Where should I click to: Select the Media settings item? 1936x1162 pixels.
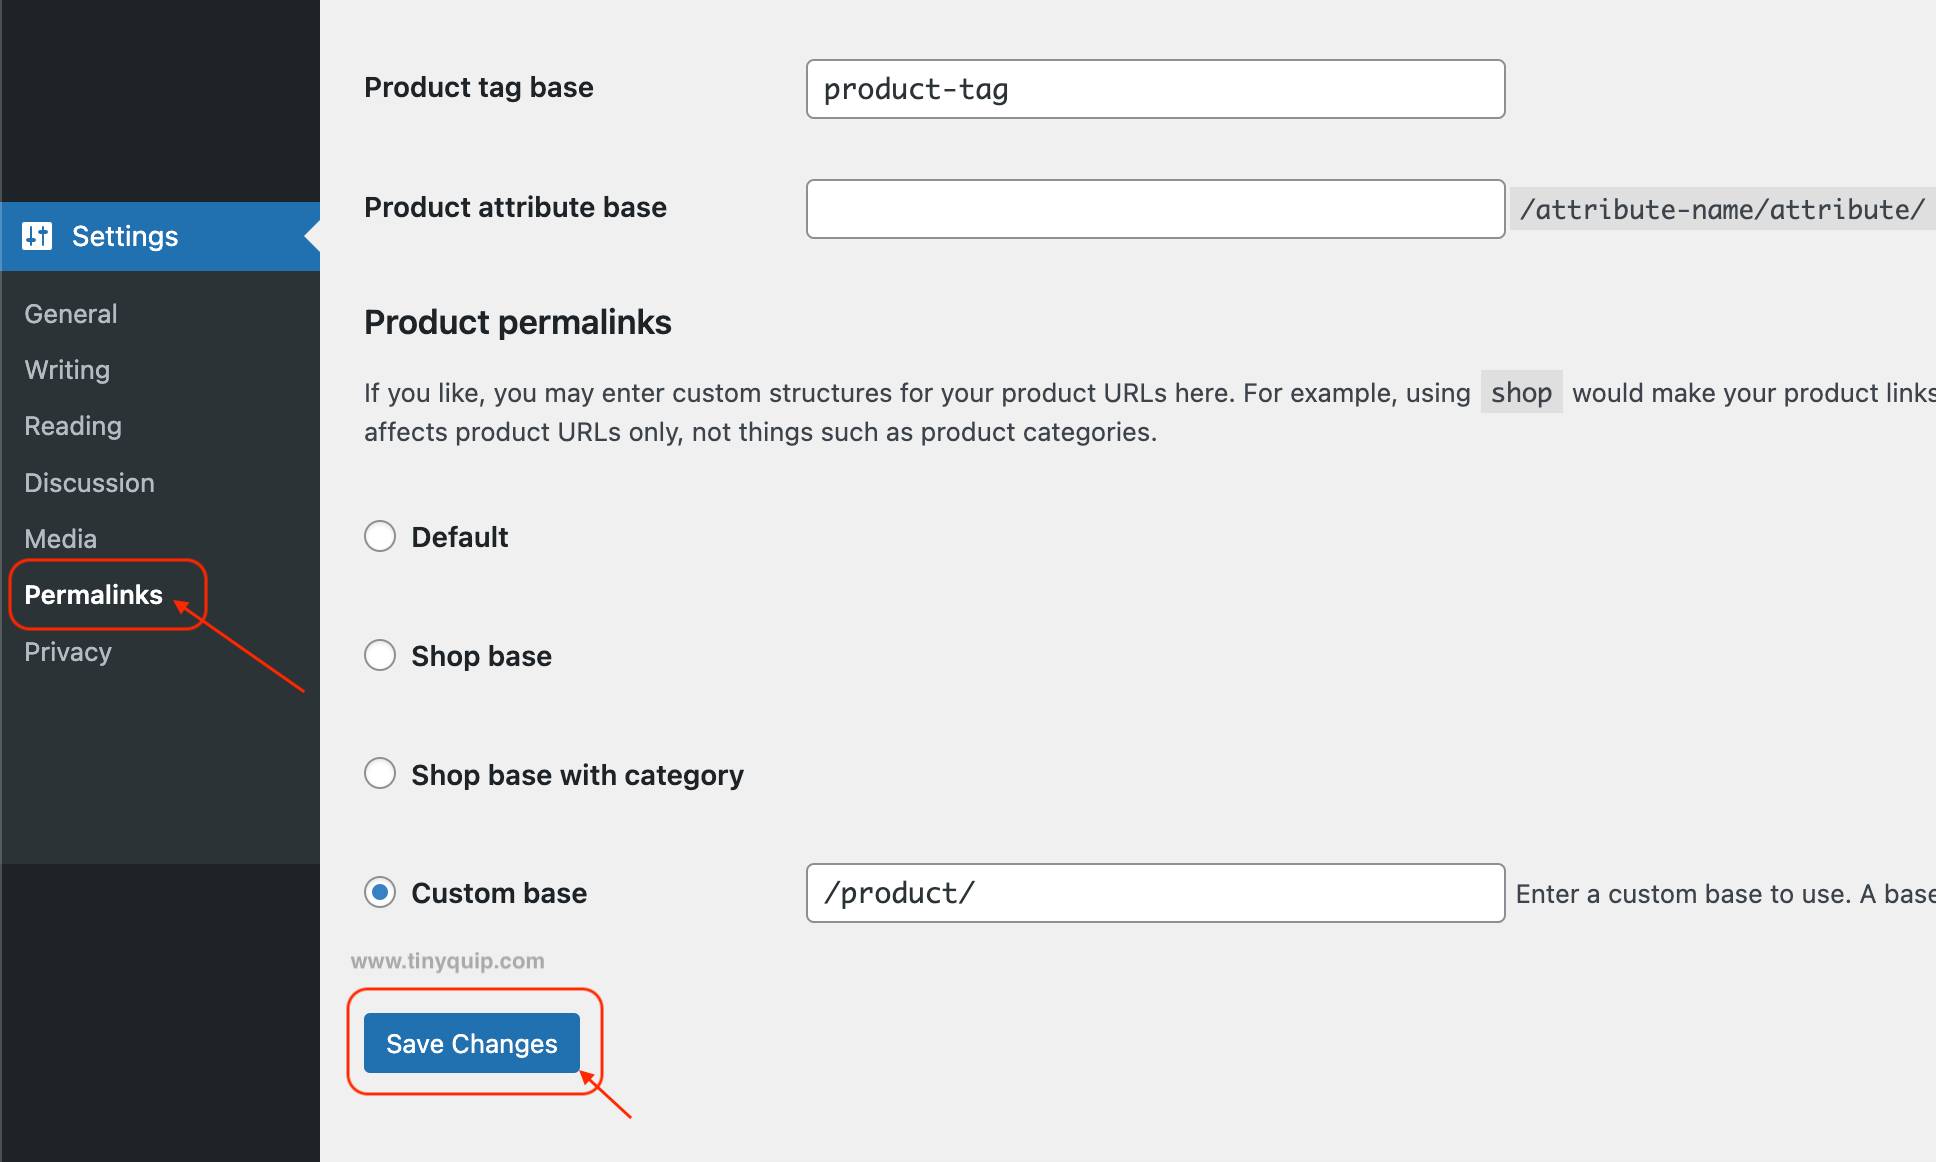coord(60,539)
